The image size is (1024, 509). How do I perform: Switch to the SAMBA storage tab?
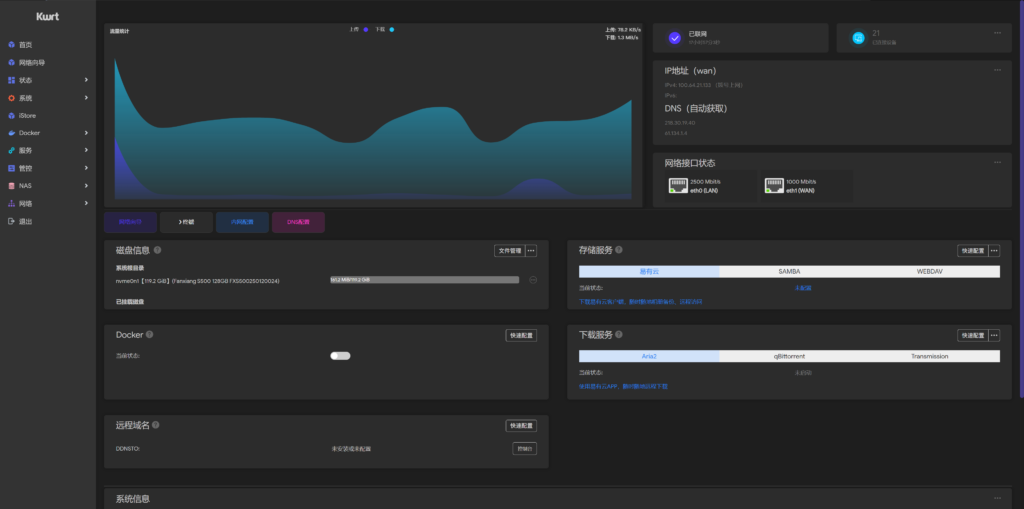tap(789, 271)
